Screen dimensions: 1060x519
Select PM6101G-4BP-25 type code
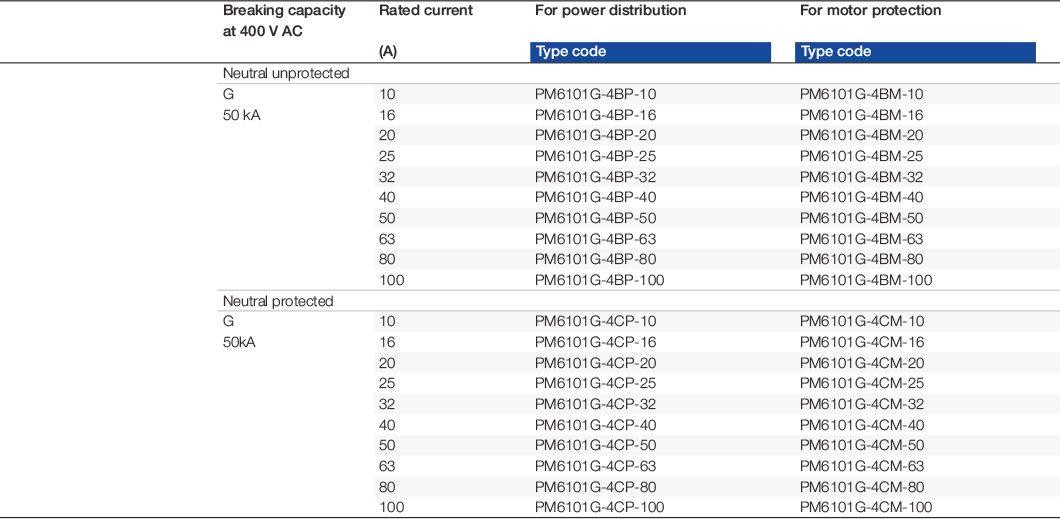click(x=595, y=156)
